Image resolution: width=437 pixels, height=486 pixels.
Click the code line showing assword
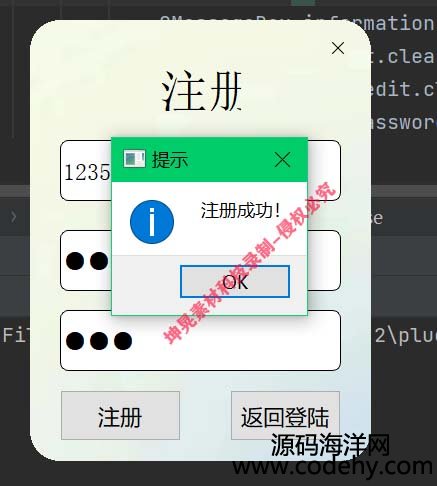point(404,123)
